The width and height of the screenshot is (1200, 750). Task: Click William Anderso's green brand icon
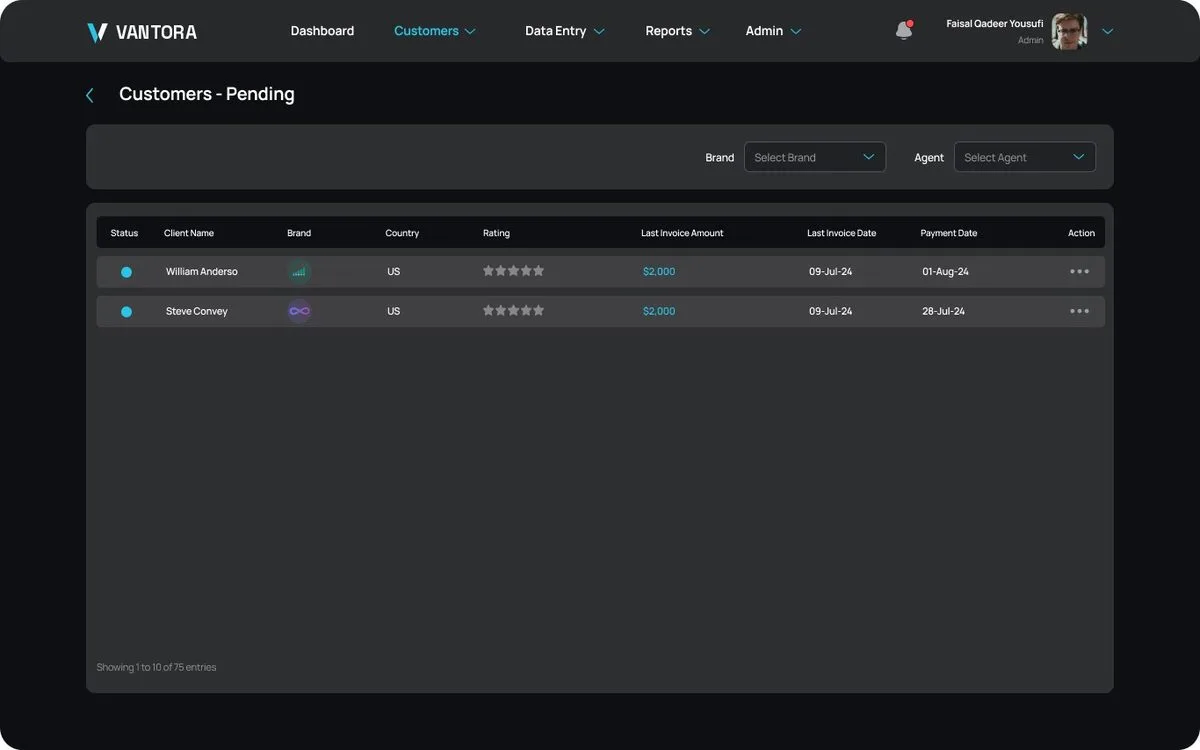299,271
